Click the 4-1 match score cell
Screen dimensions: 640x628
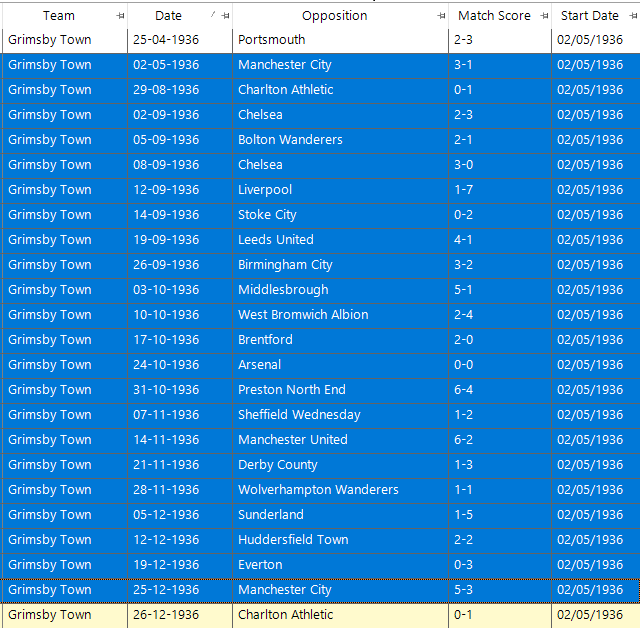click(x=500, y=240)
